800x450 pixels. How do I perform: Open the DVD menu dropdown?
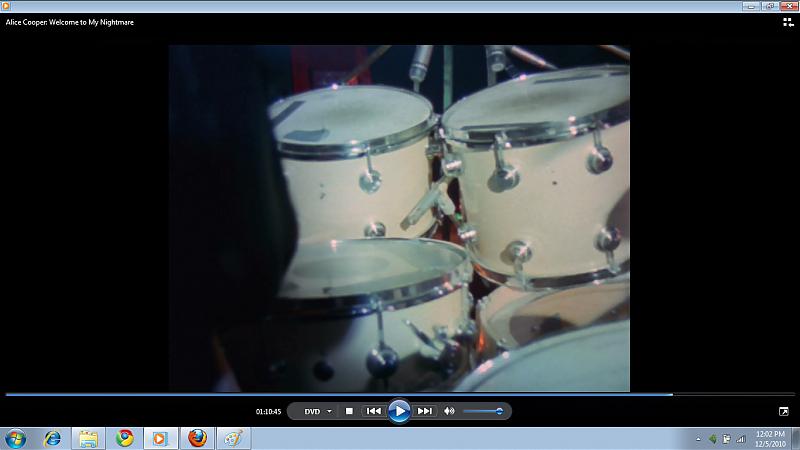[318, 411]
